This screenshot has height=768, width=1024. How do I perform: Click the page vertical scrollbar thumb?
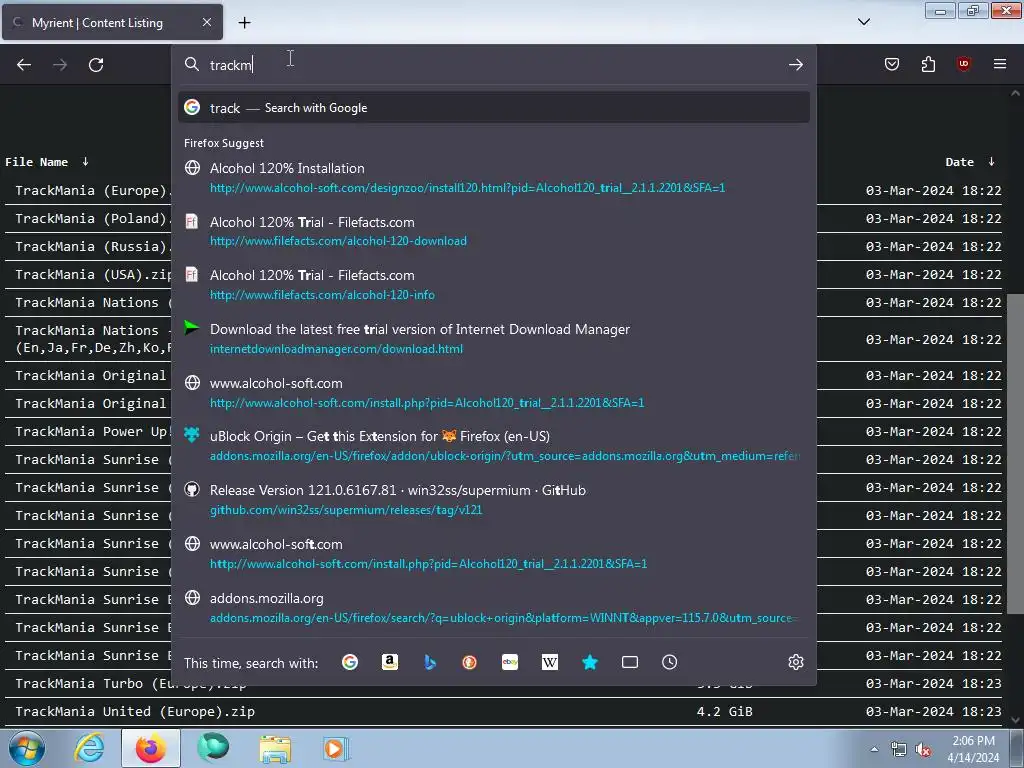pos(1015,453)
